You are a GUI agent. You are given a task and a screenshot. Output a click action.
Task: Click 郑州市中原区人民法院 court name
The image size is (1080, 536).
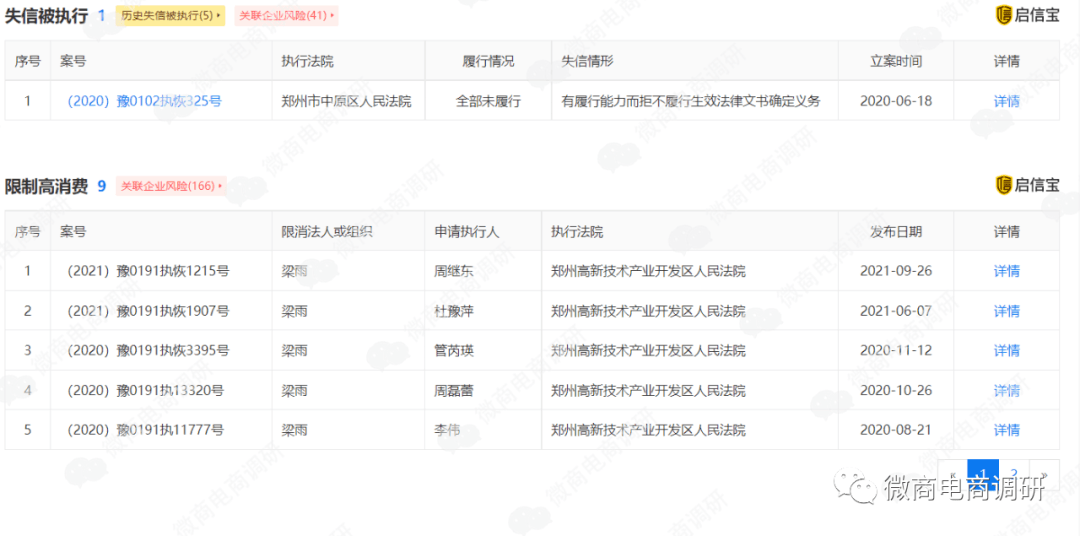tap(347, 101)
